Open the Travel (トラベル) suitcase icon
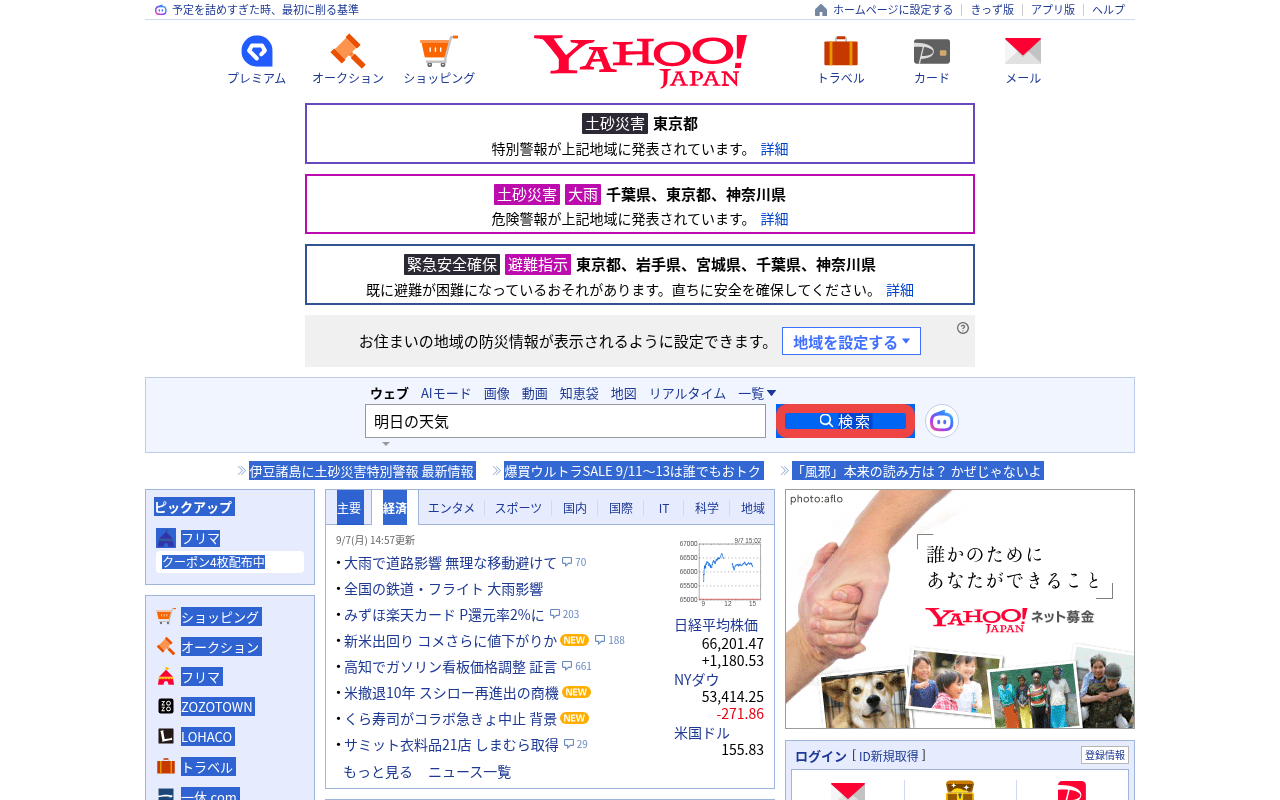This screenshot has width=1280, height=800. click(x=841, y=51)
